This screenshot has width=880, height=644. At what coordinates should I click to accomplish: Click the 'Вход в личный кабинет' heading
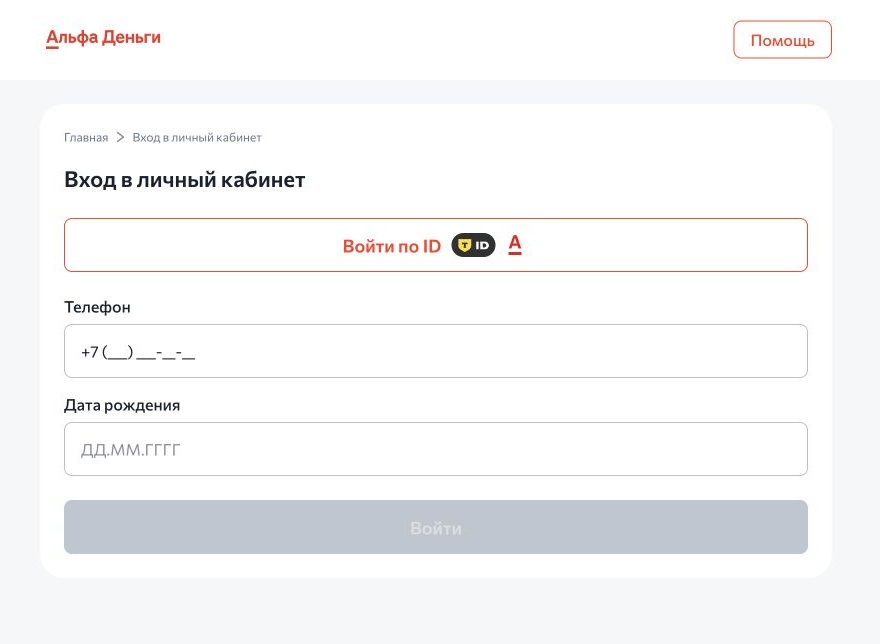coord(185,180)
